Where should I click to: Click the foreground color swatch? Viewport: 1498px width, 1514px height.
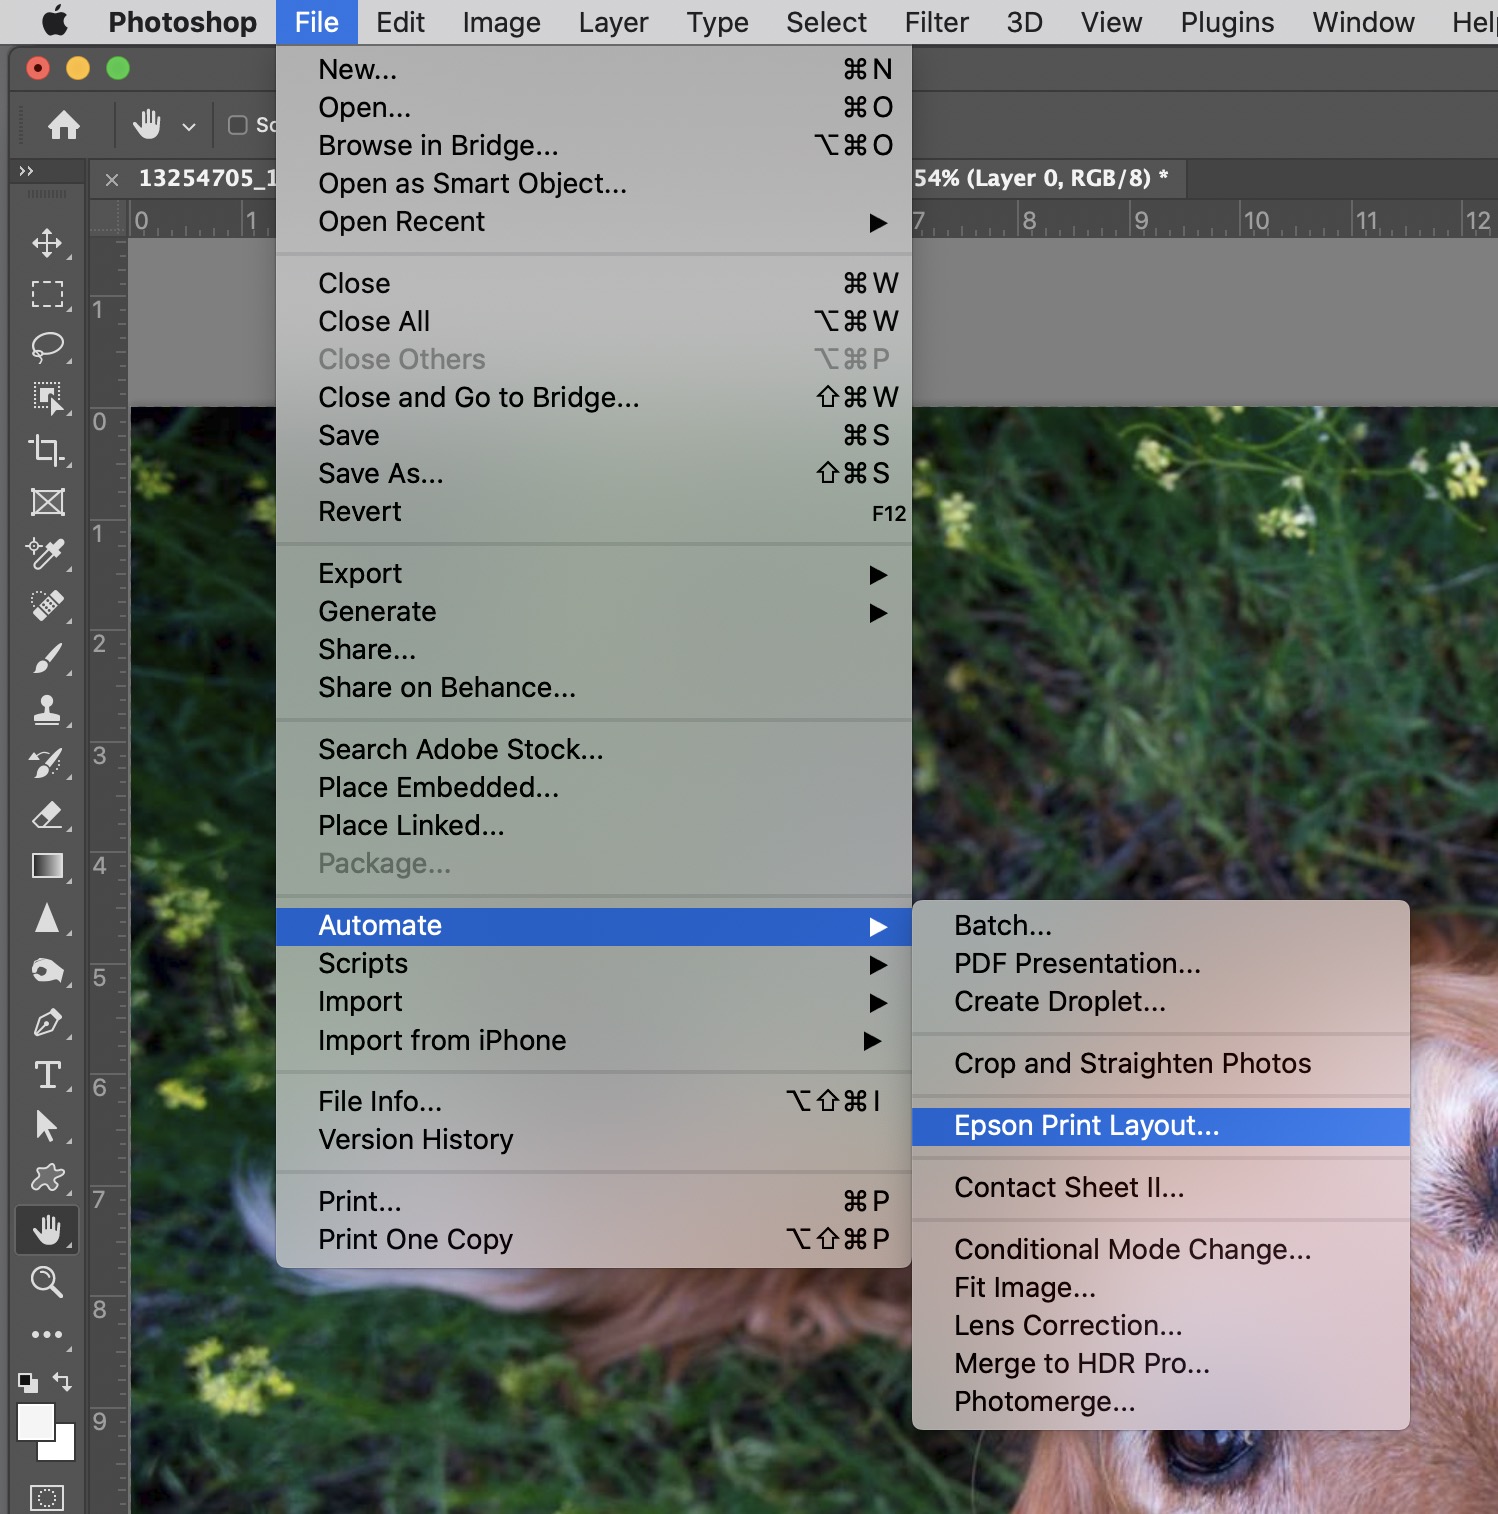pyautogui.click(x=35, y=1422)
